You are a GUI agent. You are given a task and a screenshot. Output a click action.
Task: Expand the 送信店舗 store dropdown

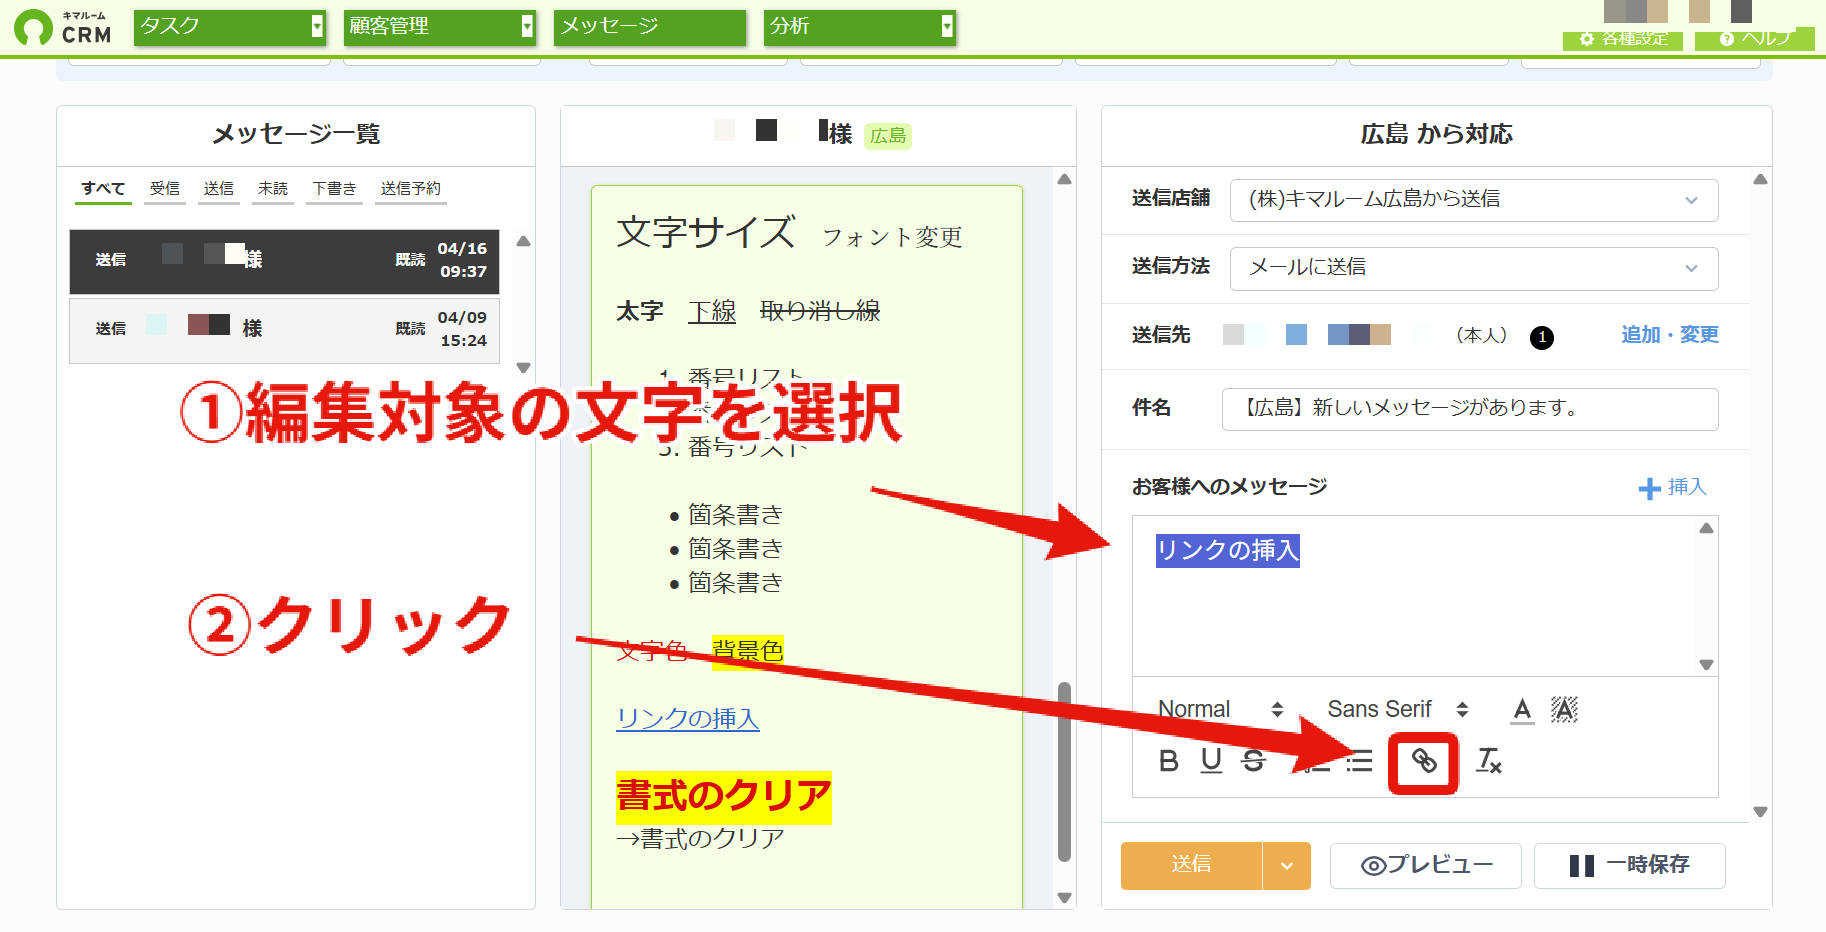[x=1474, y=200]
